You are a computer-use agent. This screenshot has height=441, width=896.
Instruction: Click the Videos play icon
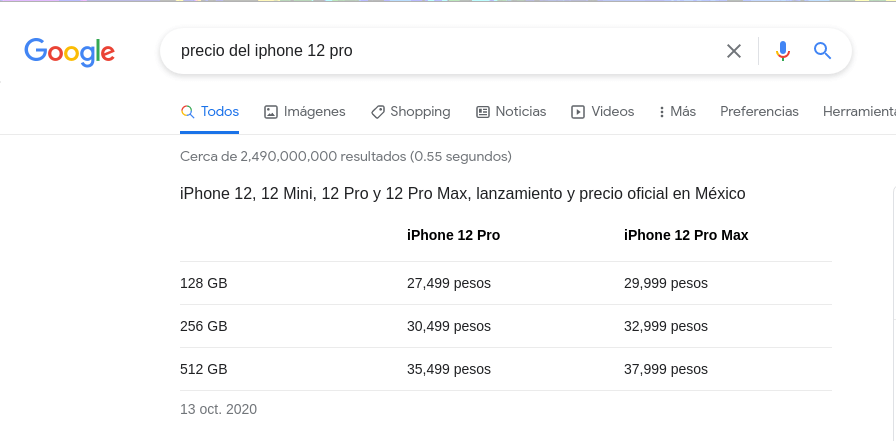[x=578, y=112]
